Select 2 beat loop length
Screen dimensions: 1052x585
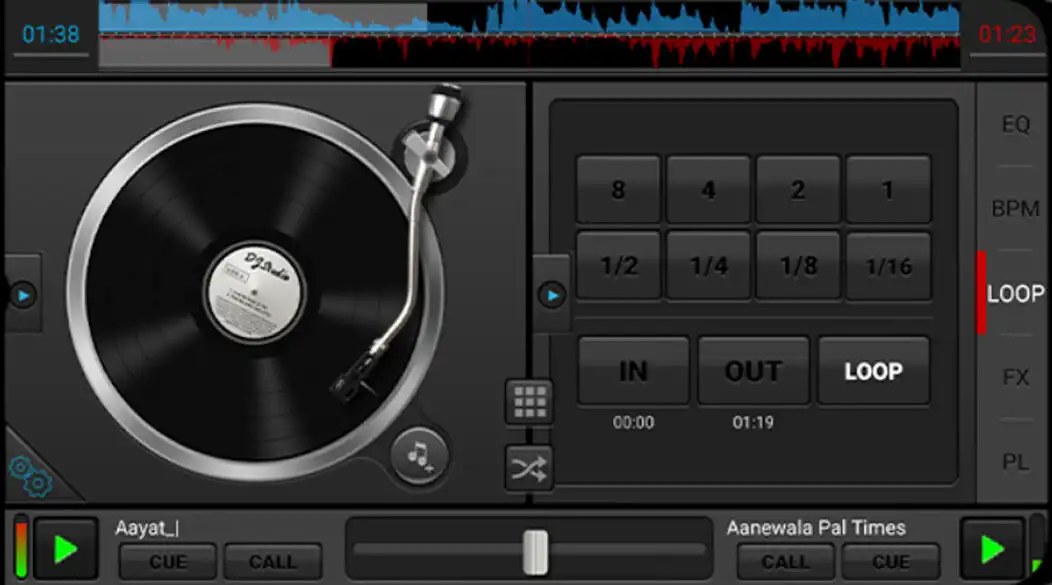click(798, 190)
